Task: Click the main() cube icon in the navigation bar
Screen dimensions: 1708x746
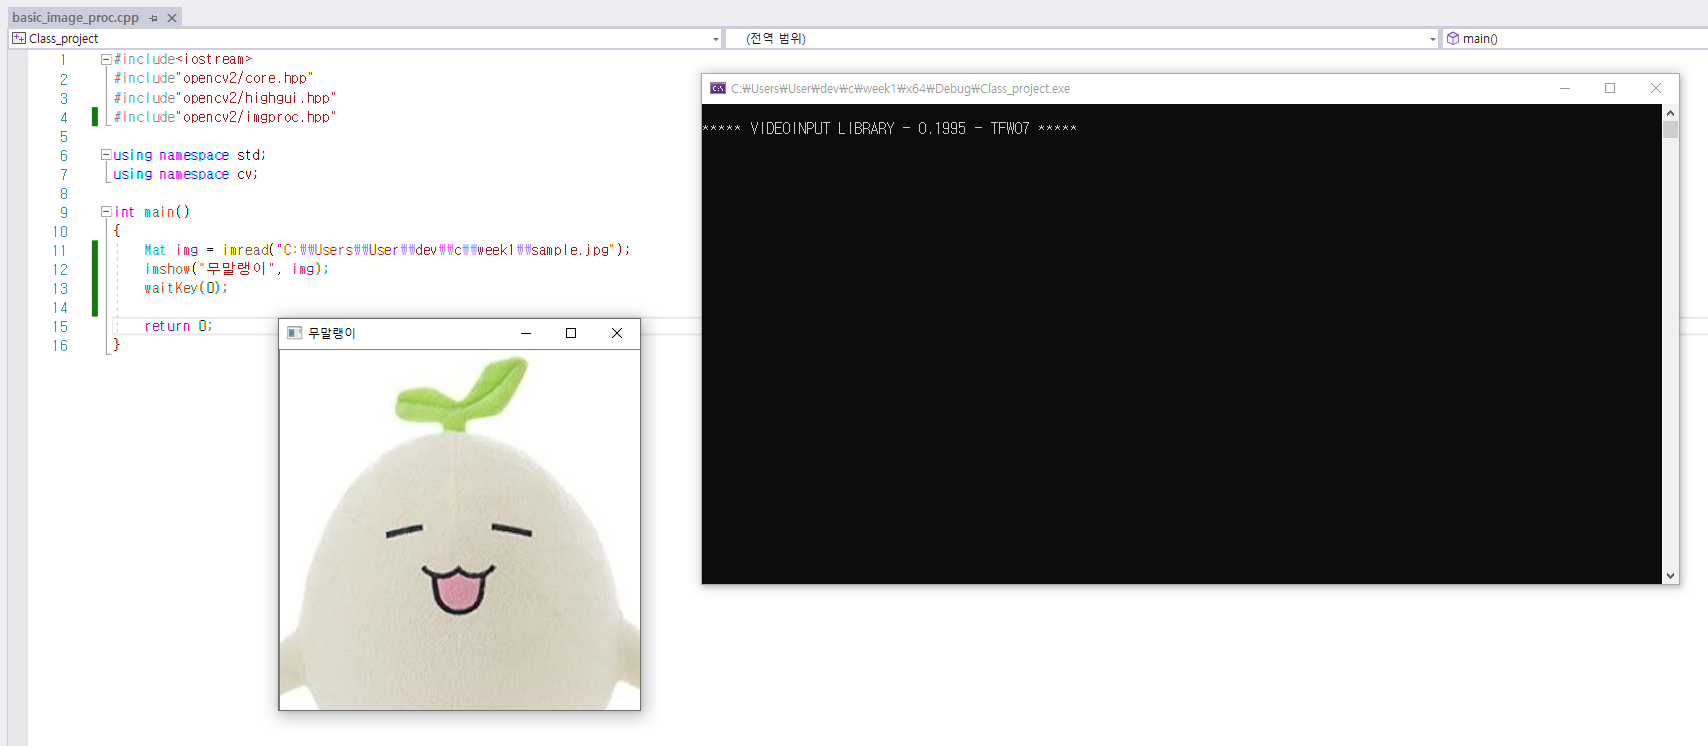Action: [1453, 38]
